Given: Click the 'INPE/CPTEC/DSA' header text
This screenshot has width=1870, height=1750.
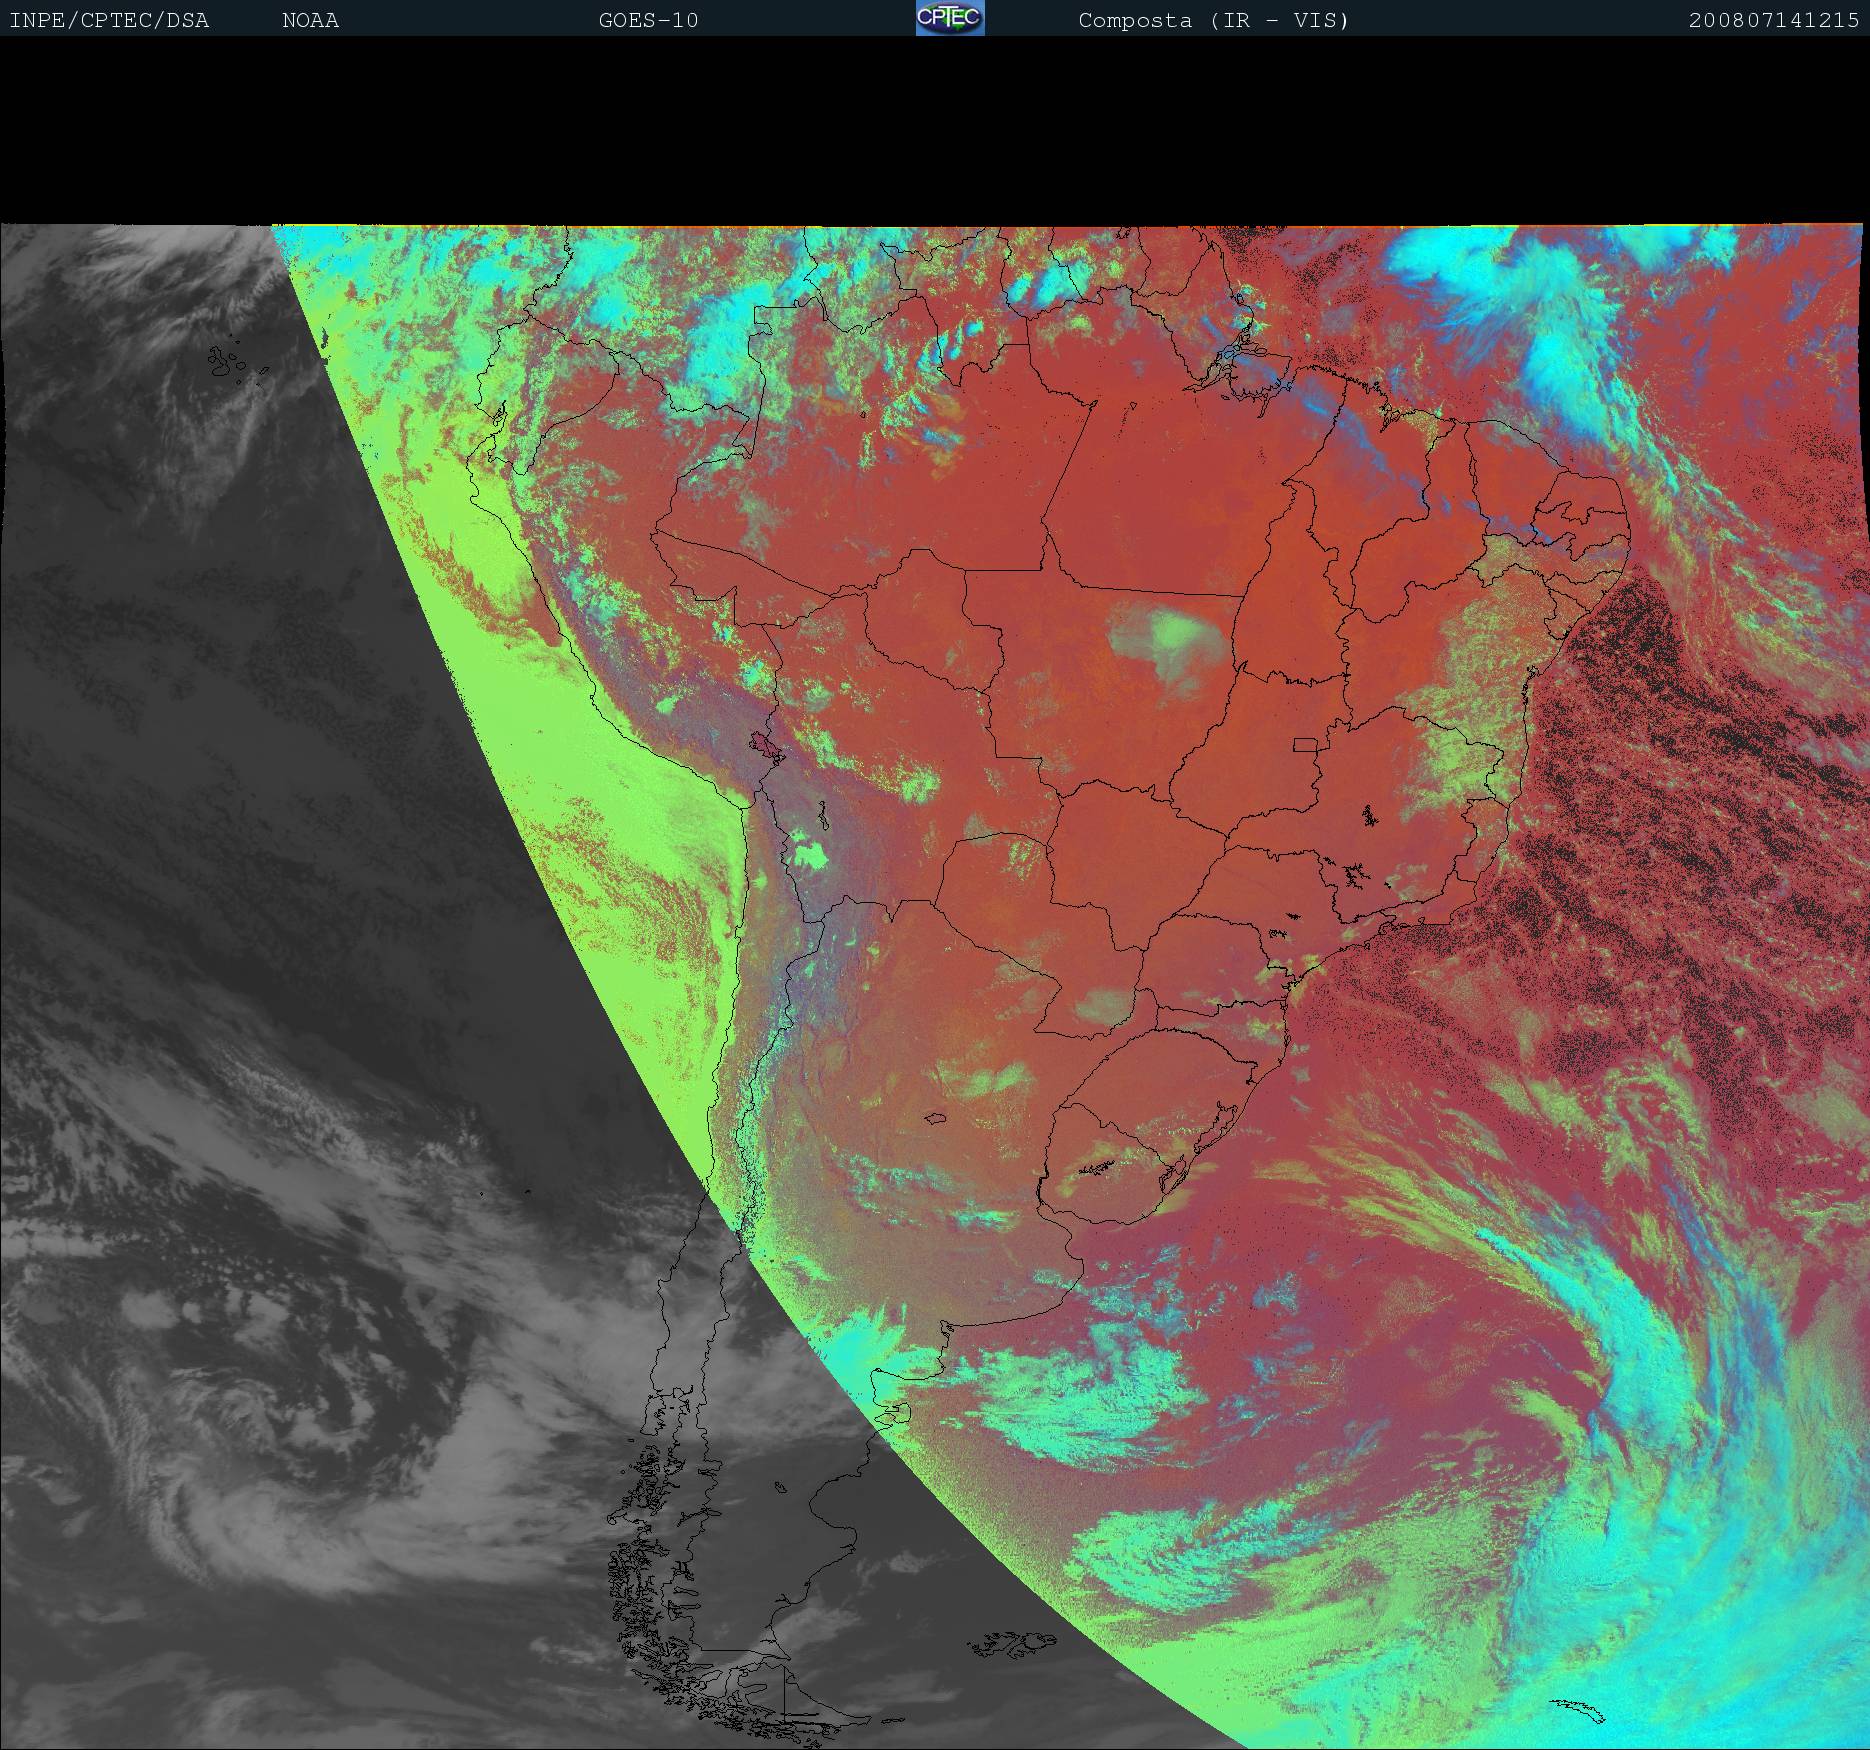Looking at the screenshot, I should tap(109, 21).
